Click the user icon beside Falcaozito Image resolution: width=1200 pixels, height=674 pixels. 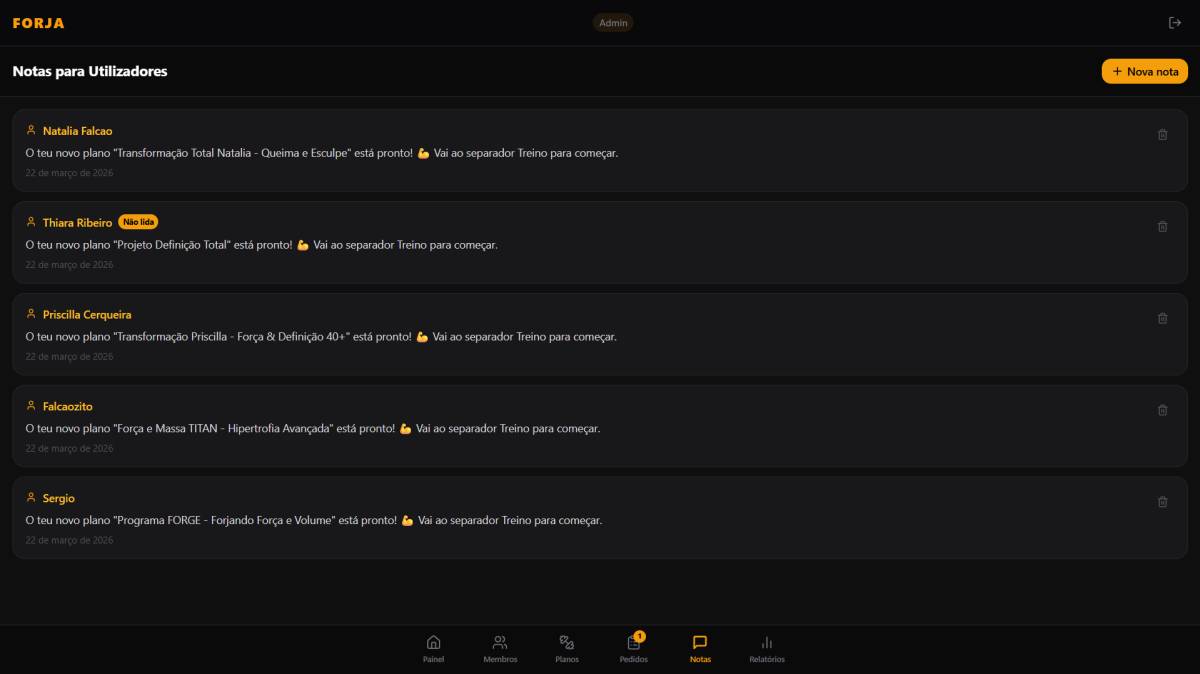[31, 406]
